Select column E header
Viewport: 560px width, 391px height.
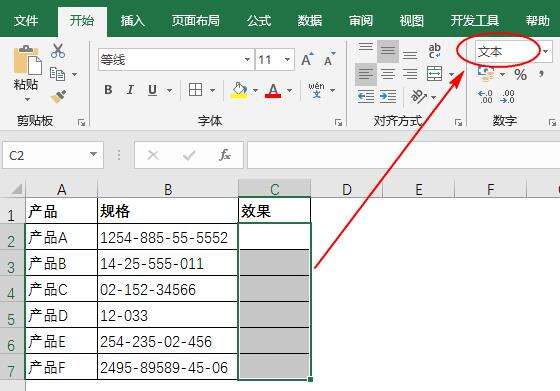pyautogui.click(x=419, y=189)
